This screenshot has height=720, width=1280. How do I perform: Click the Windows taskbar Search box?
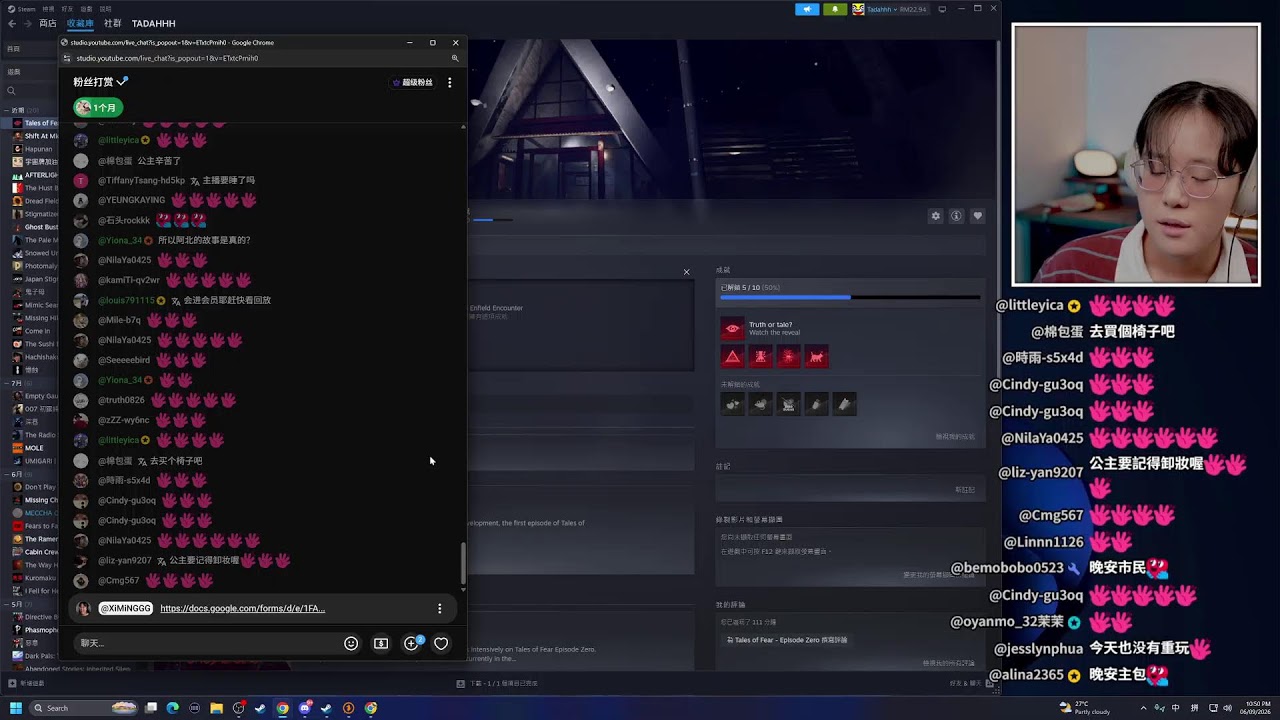pyautogui.click(x=84, y=708)
